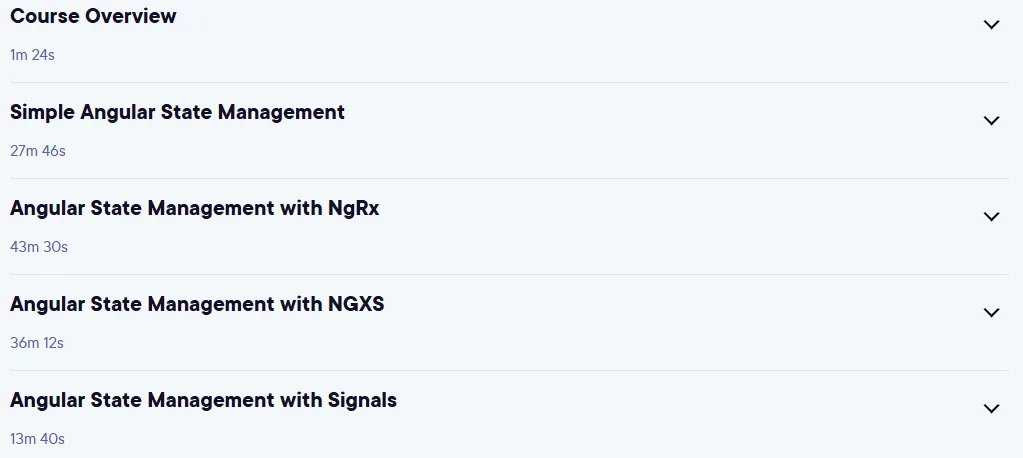Expand the NGXS module chevron
The height and width of the screenshot is (458, 1023).
(x=991, y=313)
